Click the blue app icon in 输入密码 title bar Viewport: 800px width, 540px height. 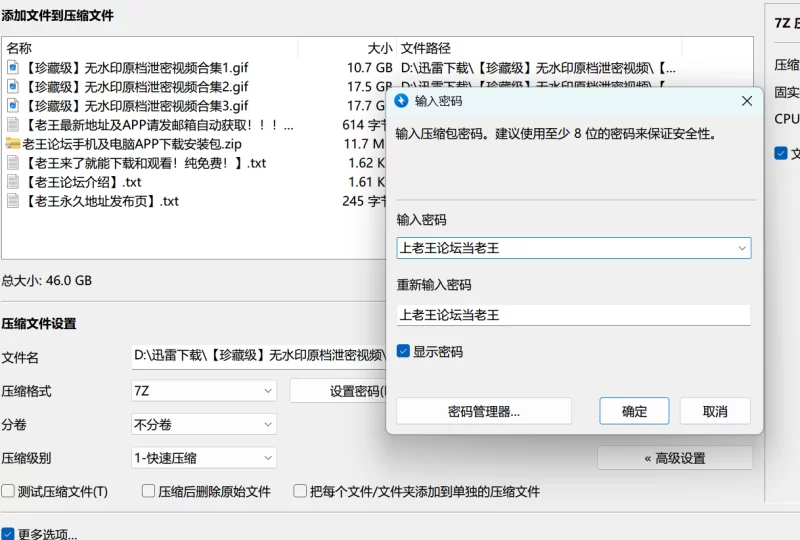(x=402, y=101)
